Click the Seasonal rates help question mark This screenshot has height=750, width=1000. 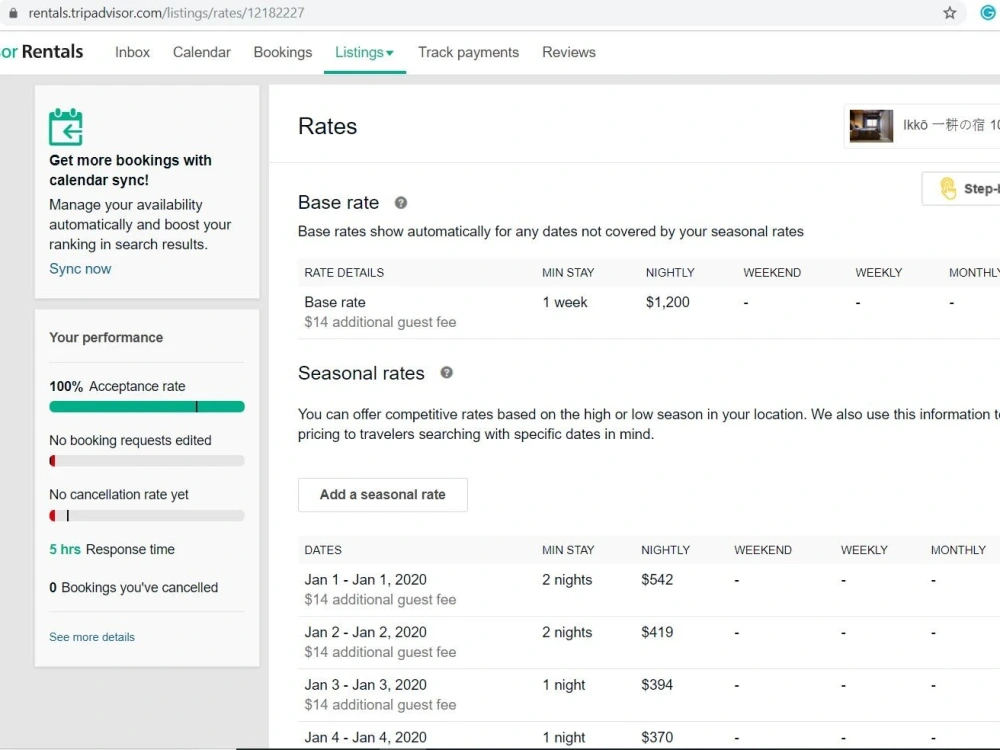click(446, 373)
